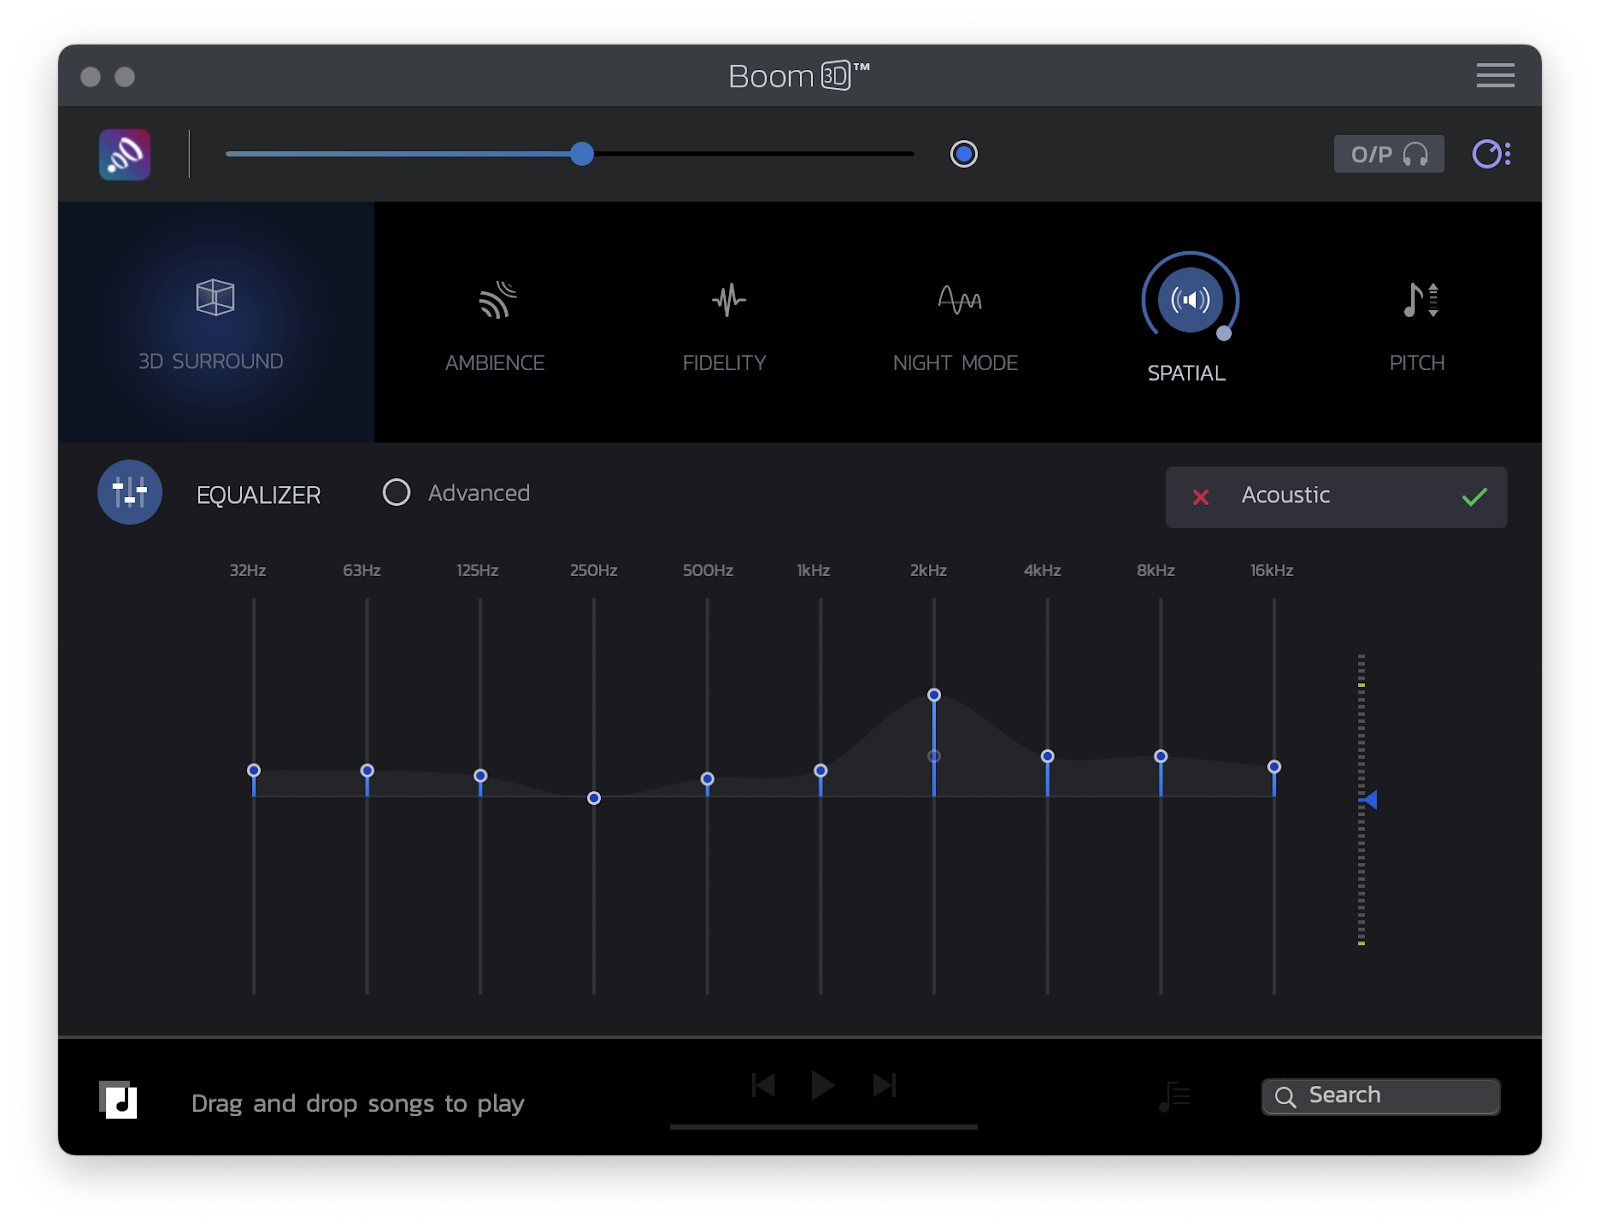Click the Boom app logo icon

pyautogui.click(x=125, y=155)
